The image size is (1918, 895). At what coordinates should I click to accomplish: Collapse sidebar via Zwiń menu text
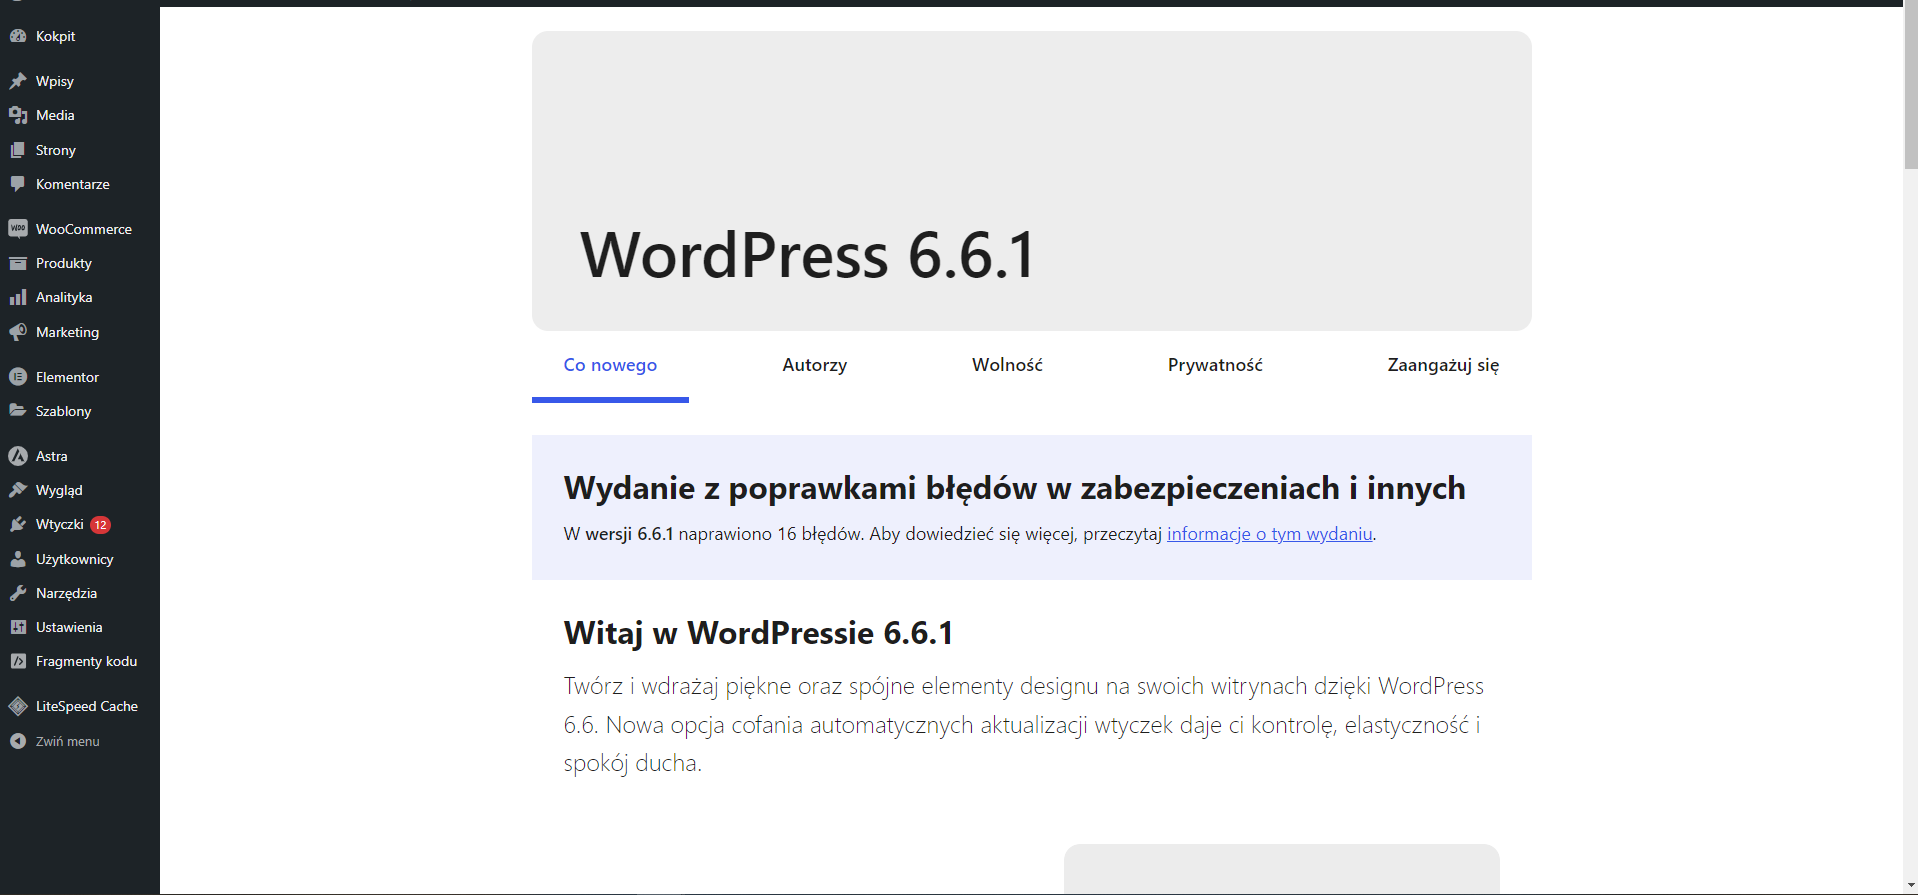coord(68,741)
